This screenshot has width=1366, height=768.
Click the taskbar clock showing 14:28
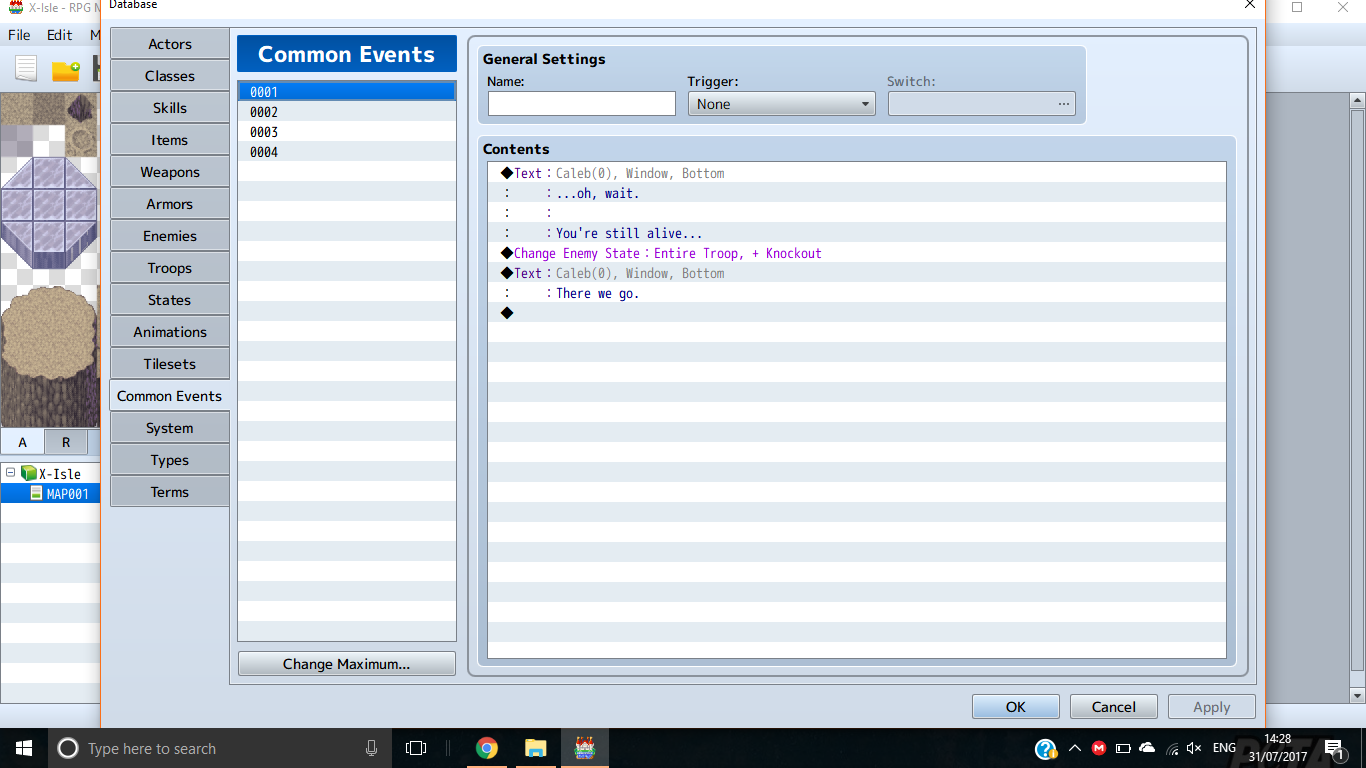coord(1277,748)
